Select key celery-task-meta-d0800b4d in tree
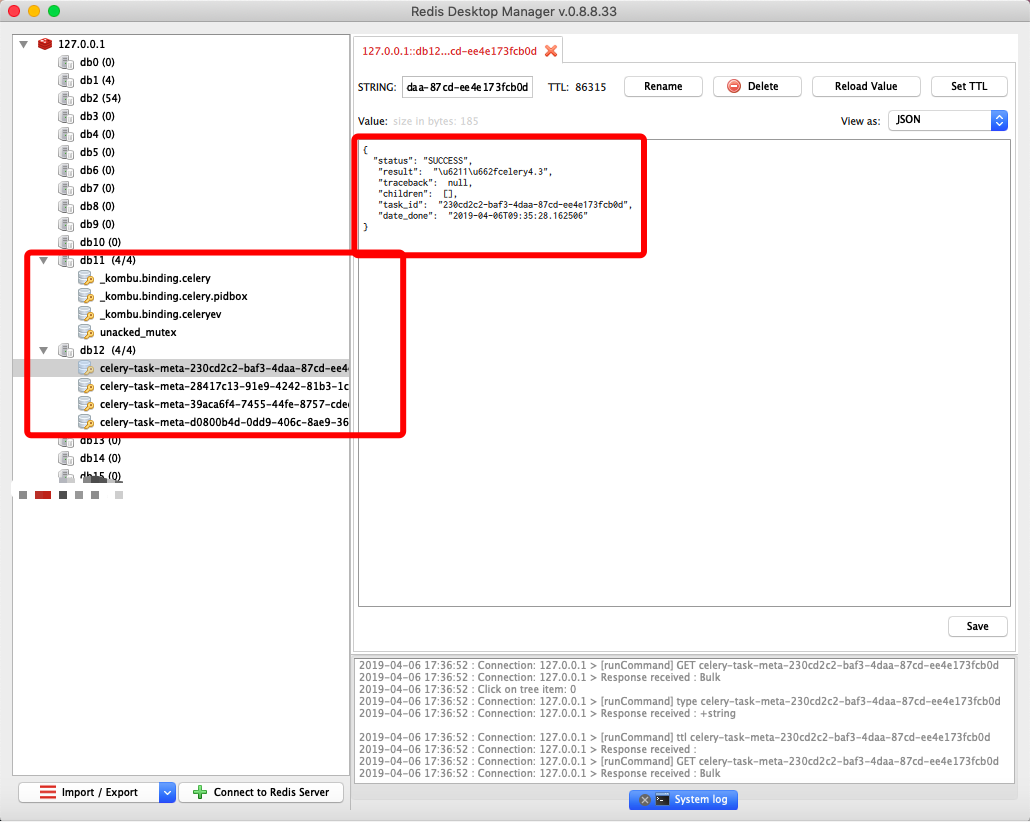This screenshot has width=1030, height=822. coord(224,422)
